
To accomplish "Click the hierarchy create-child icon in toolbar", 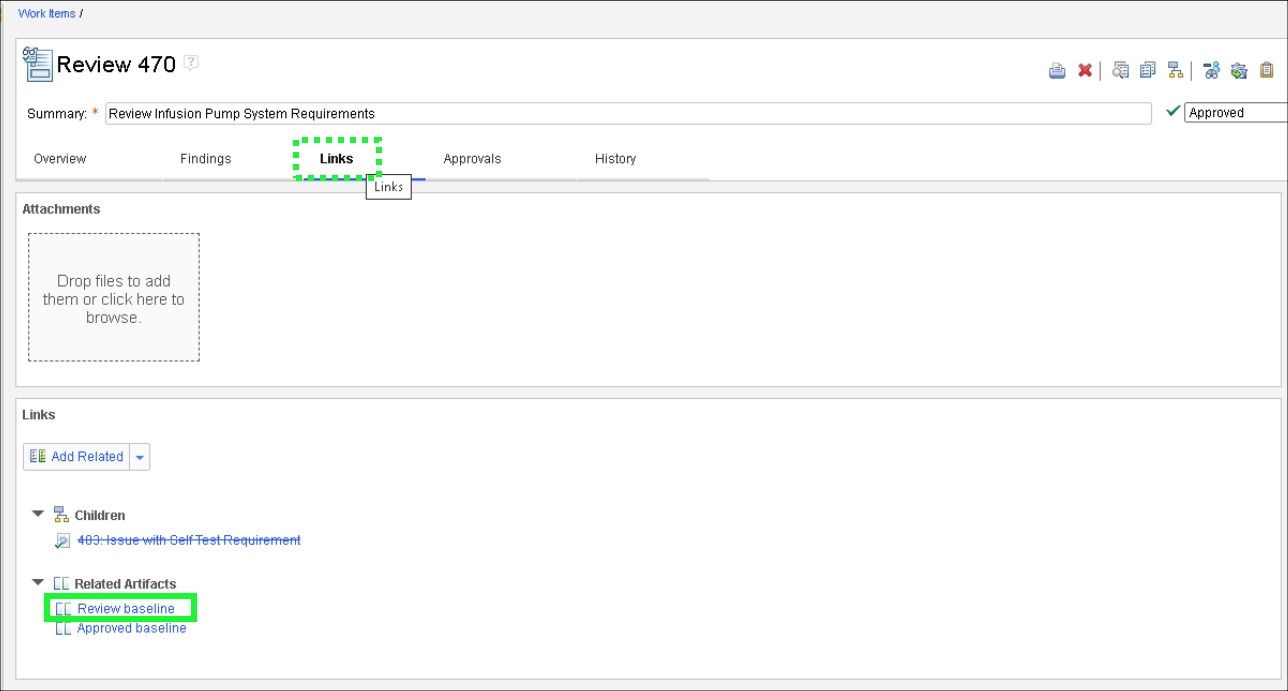I will (1176, 71).
